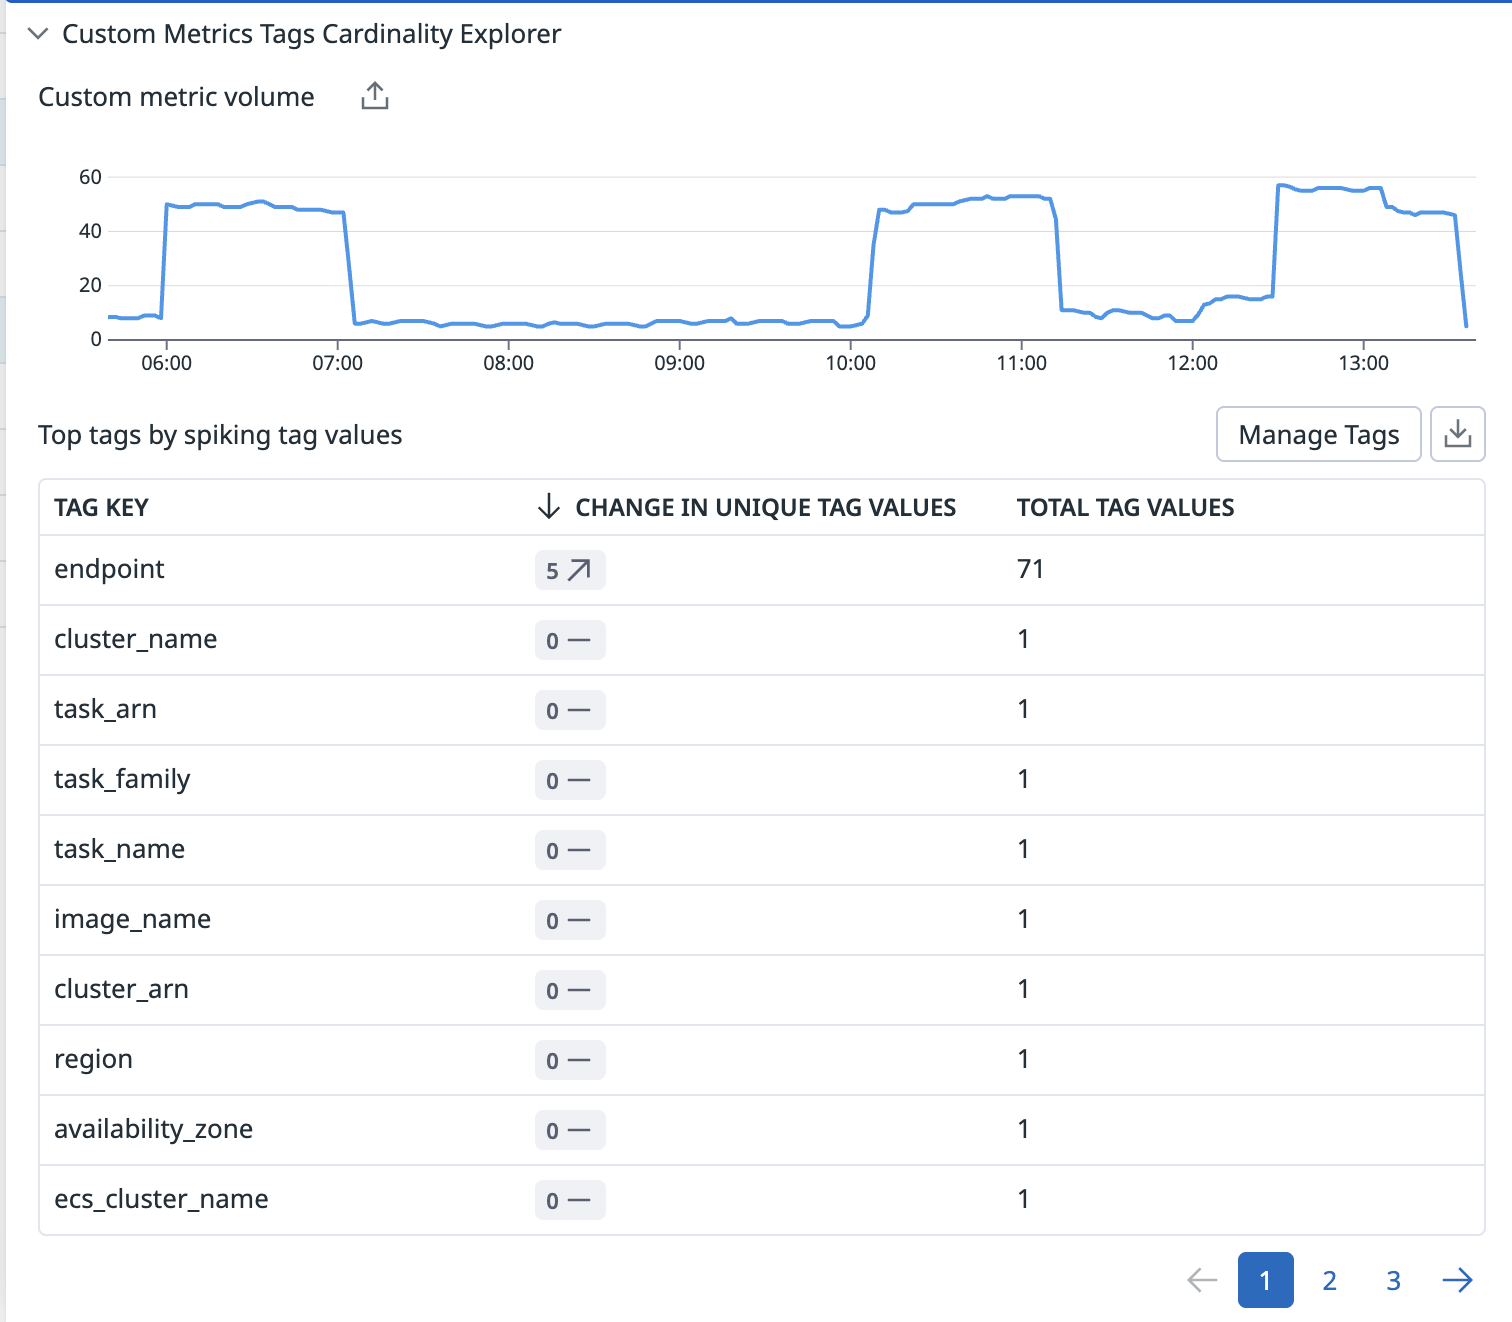Click the download icon next to Manage Tags
This screenshot has width=1512, height=1322.
1457,434
